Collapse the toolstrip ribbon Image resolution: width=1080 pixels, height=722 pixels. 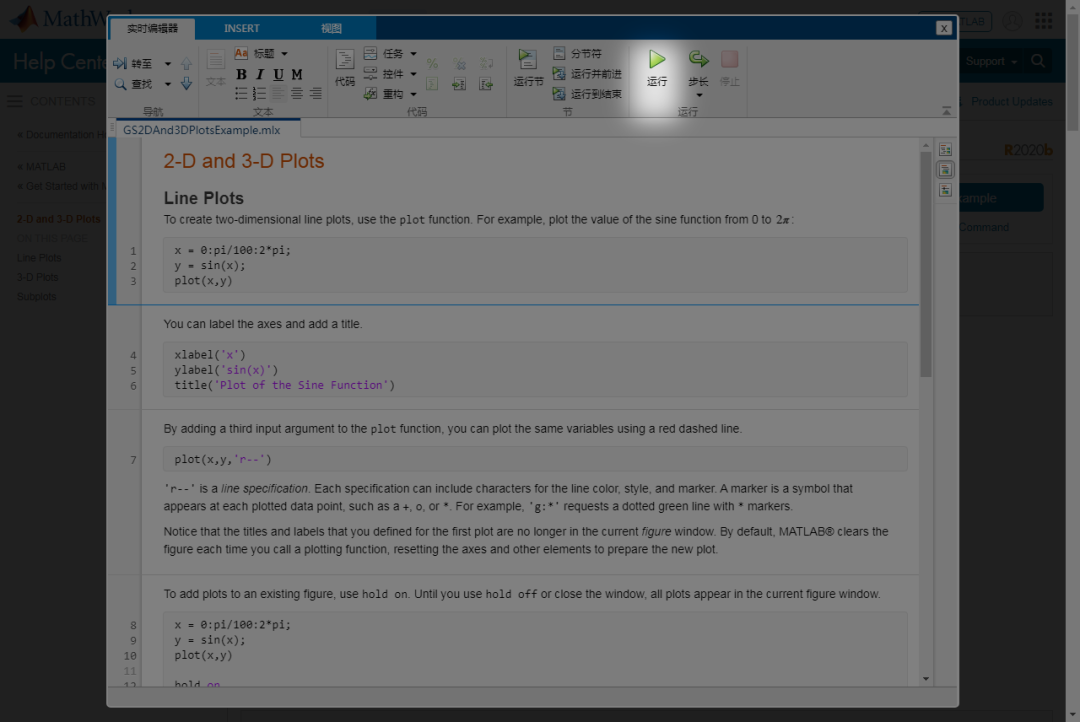(946, 111)
